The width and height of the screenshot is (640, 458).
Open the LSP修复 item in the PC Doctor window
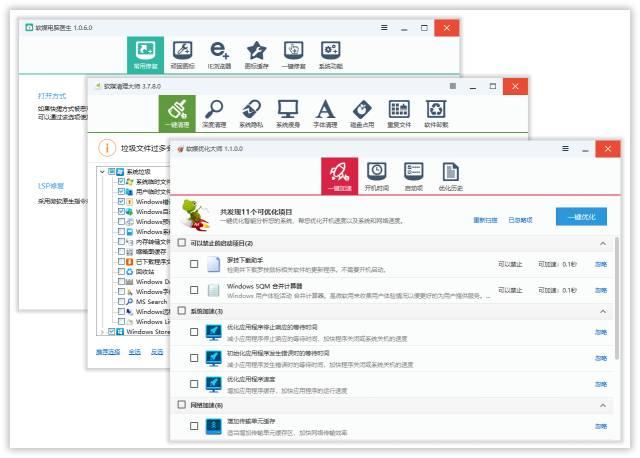click(51, 186)
